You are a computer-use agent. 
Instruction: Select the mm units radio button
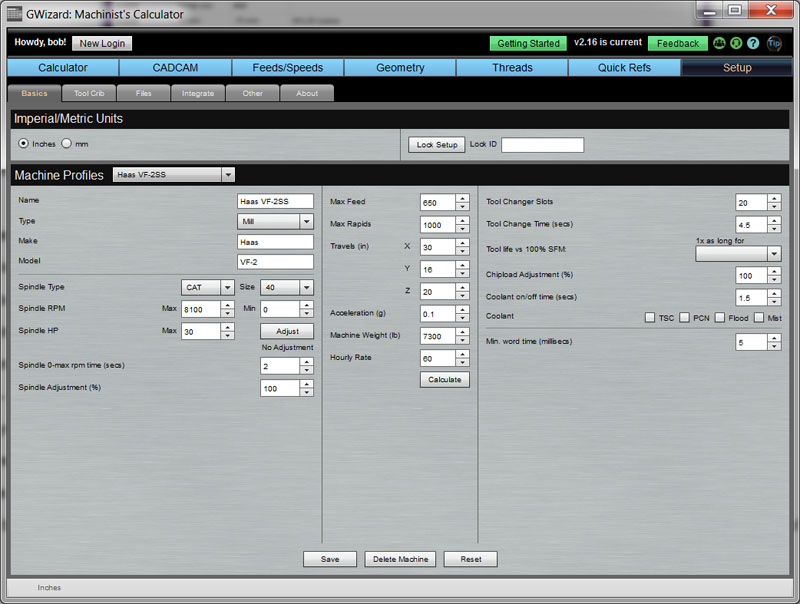coord(66,143)
